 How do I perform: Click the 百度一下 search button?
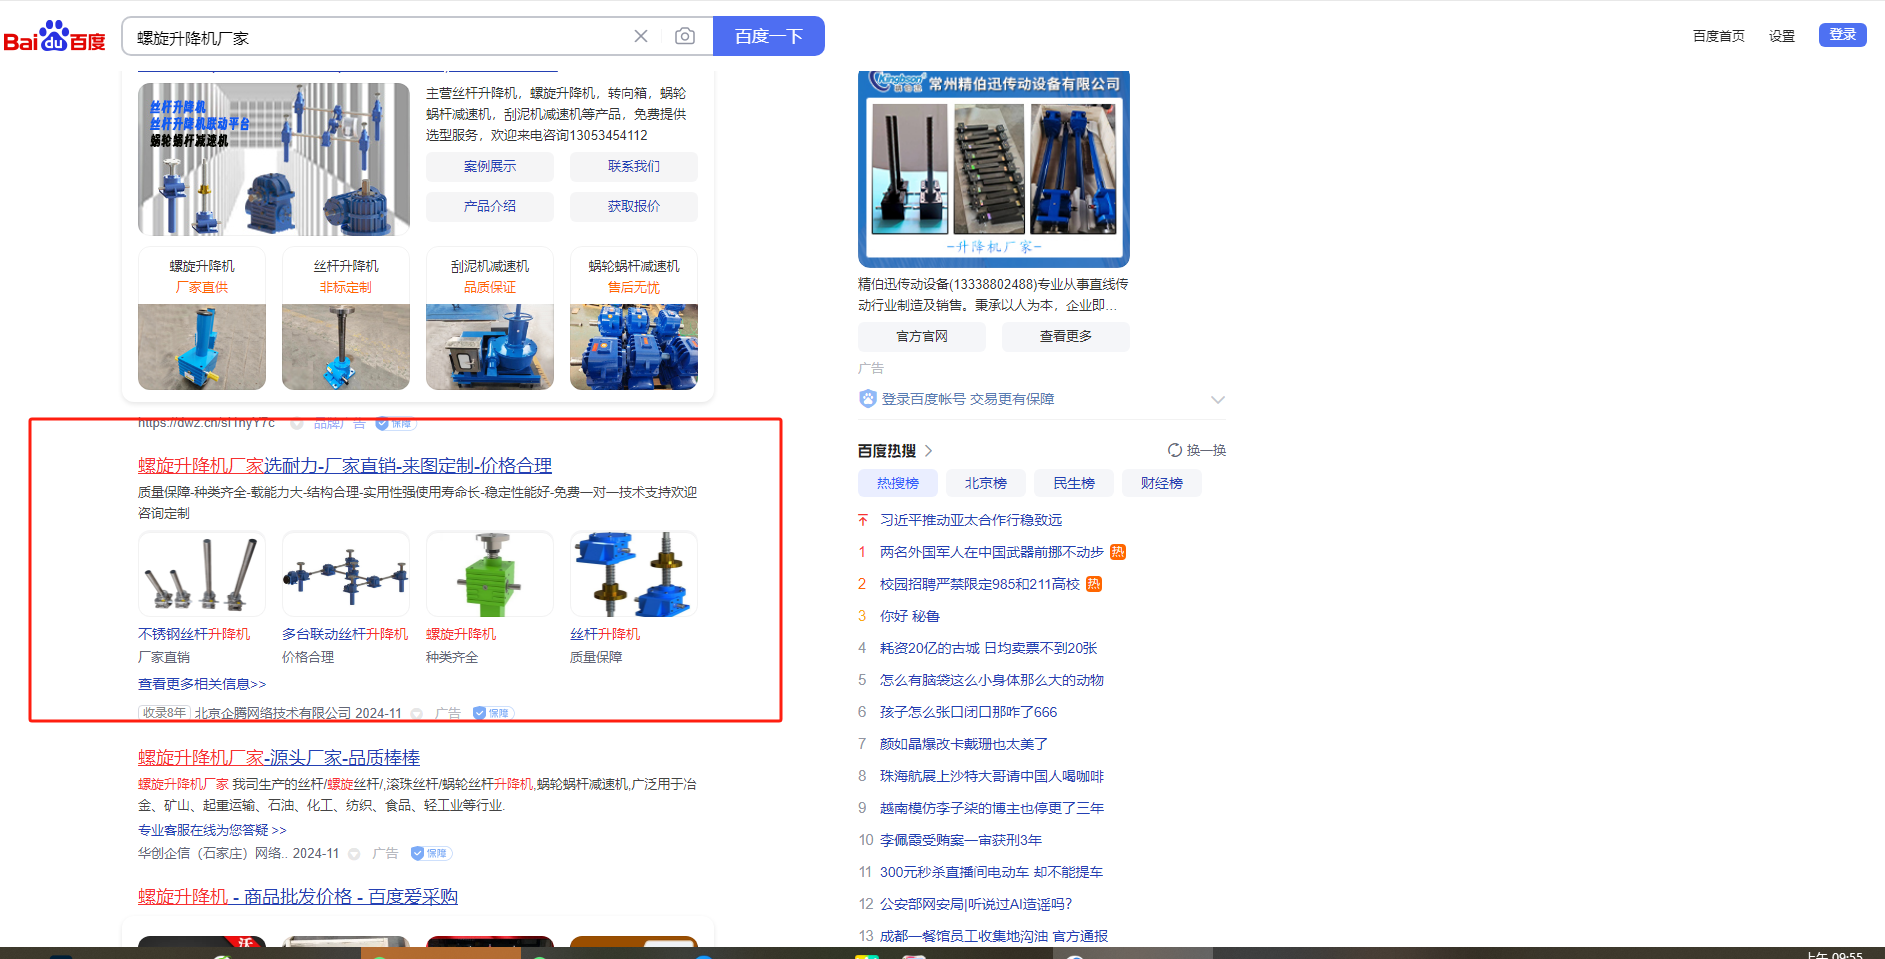769,36
